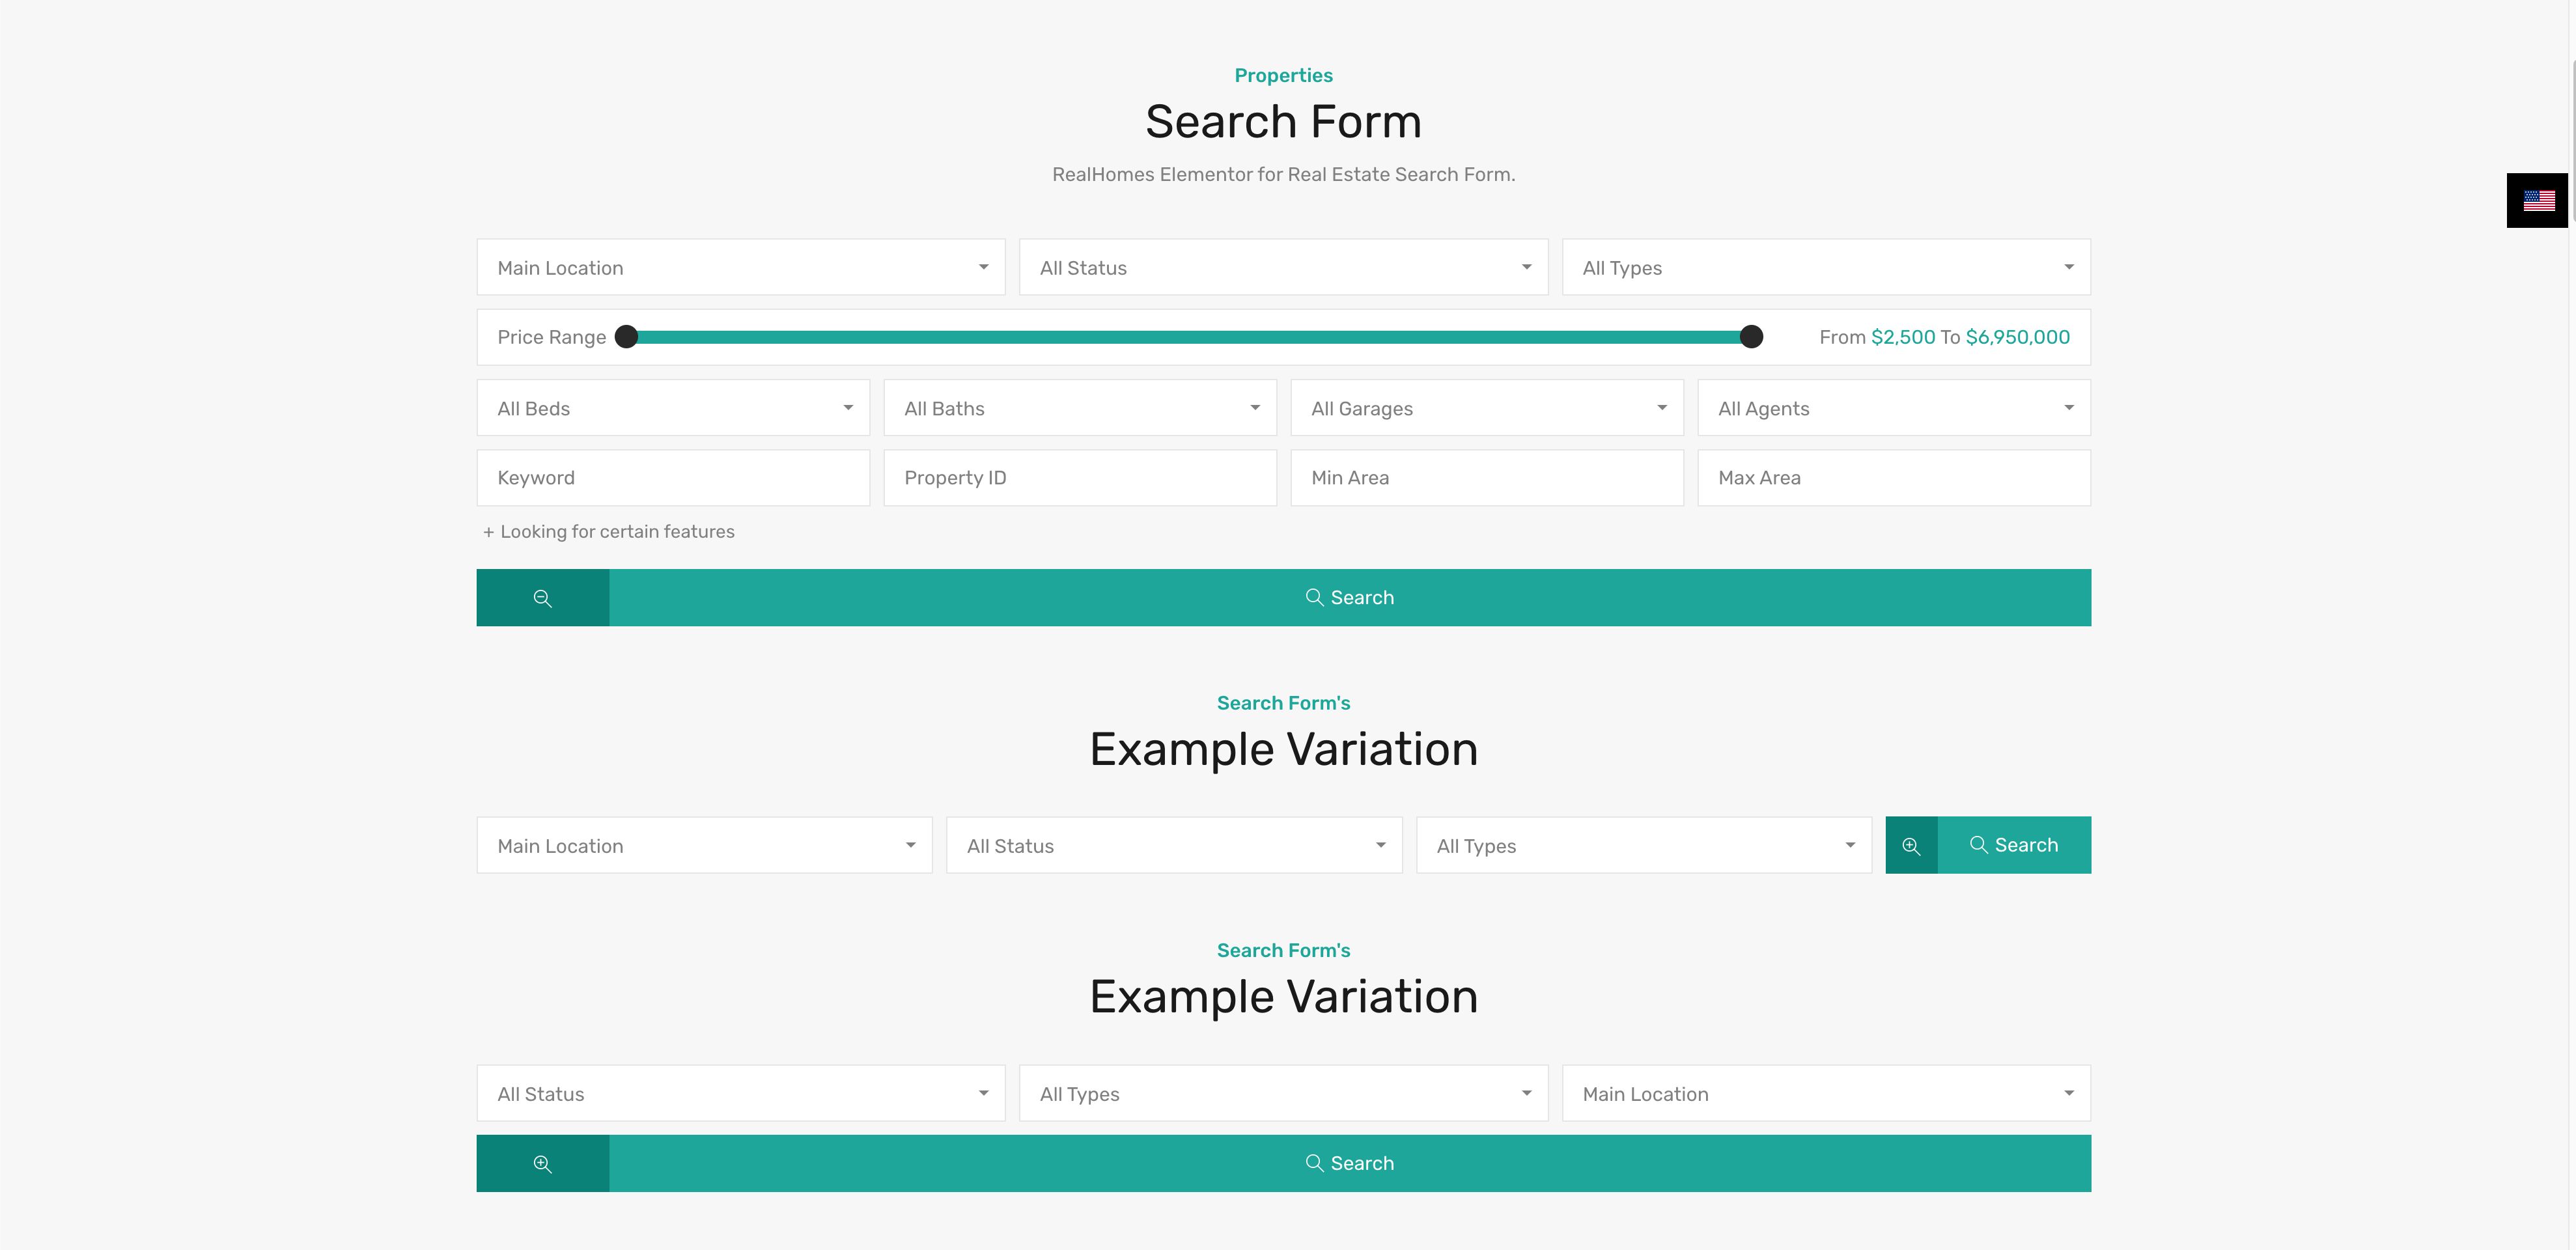This screenshot has height=1250, width=2576.
Task: Click the wide Search button of the first form
Action: click(x=1349, y=598)
